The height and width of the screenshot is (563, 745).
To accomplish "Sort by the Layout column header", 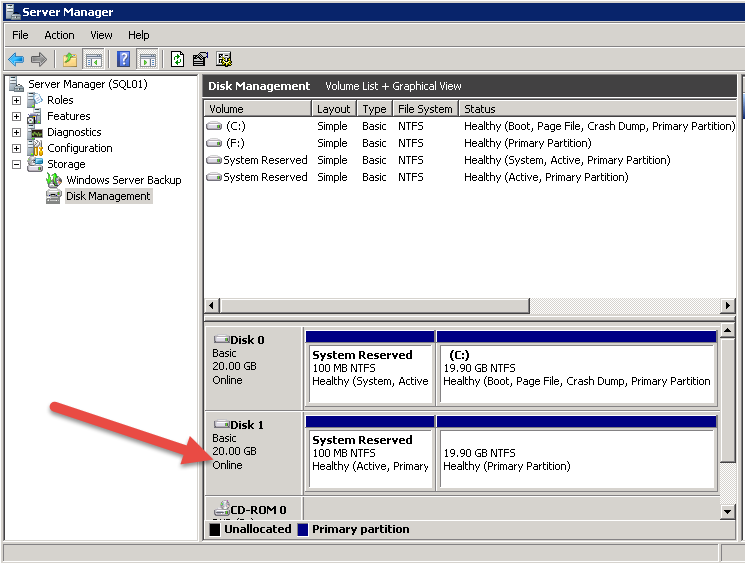I will 334,109.
